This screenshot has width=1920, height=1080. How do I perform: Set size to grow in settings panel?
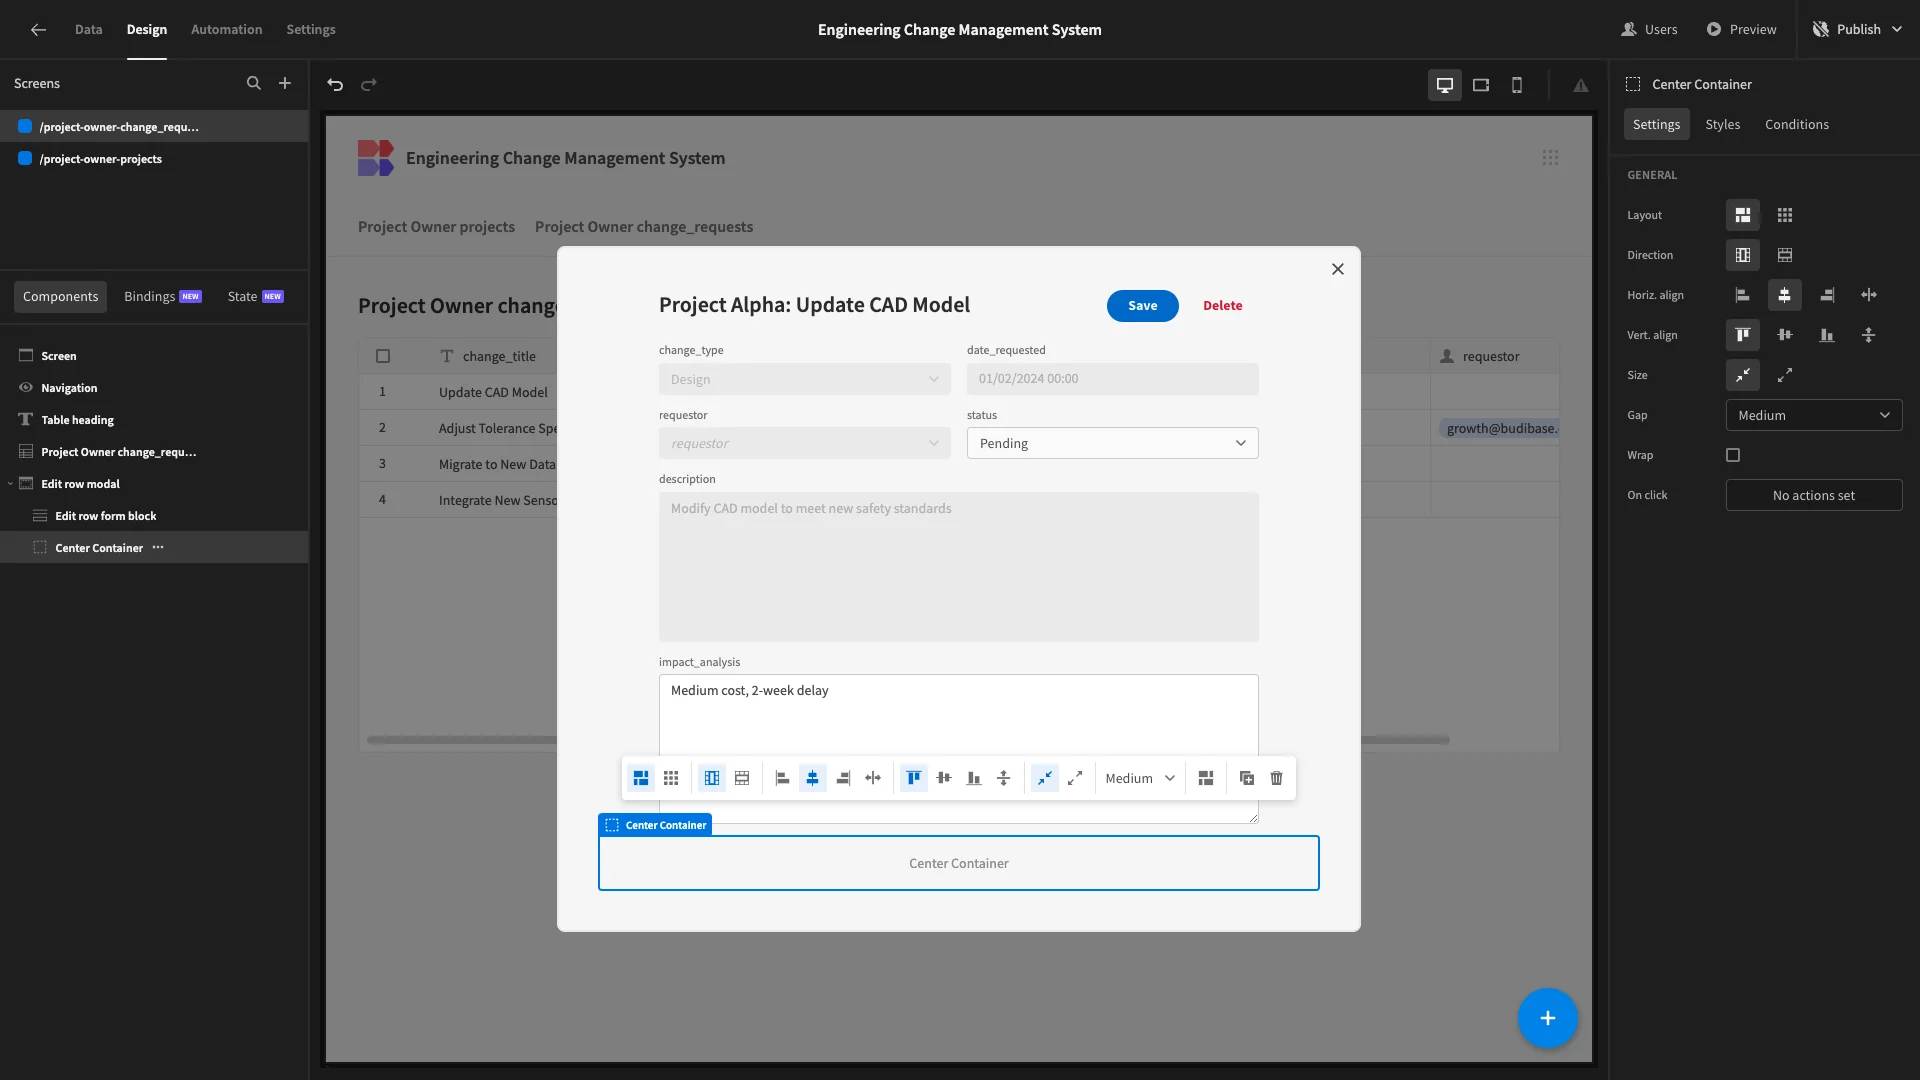[x=1785, y=375]
